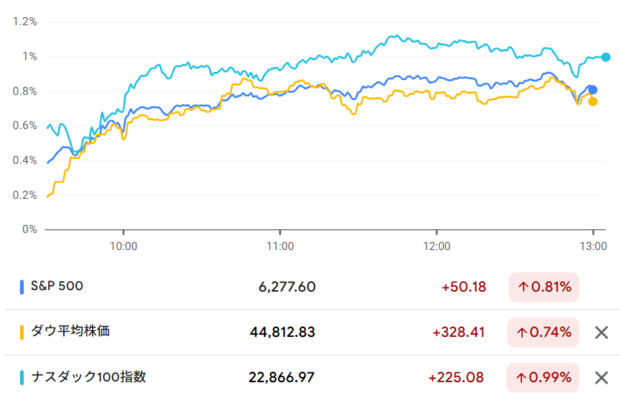Open the ダウ平均株価 index name

tap(70, 331)
